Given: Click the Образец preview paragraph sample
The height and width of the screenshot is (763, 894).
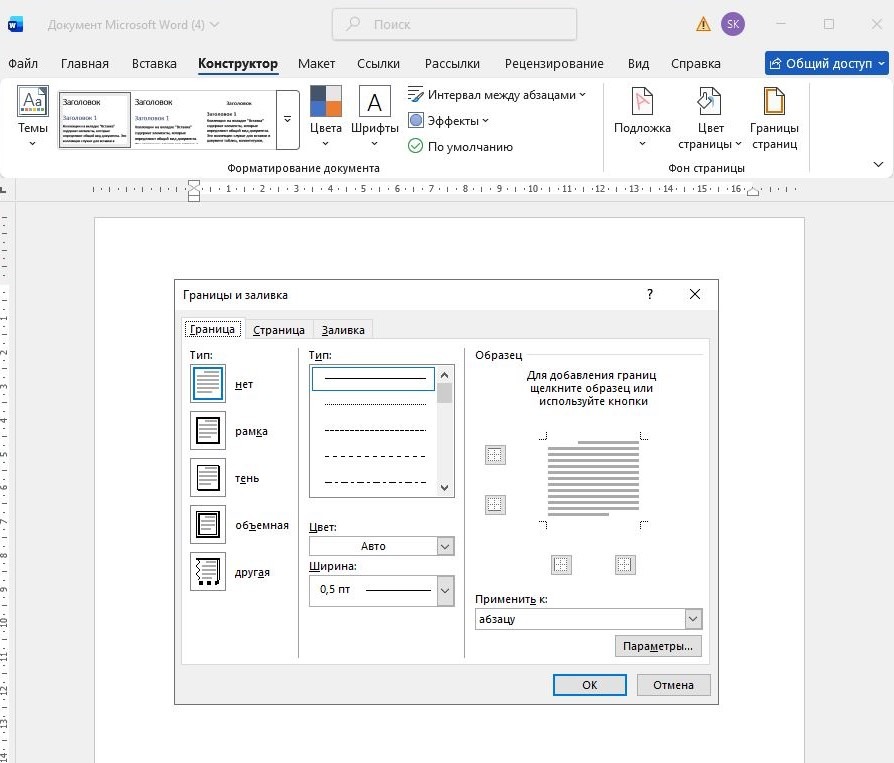Looking at the screenshot, I should 593,478.
